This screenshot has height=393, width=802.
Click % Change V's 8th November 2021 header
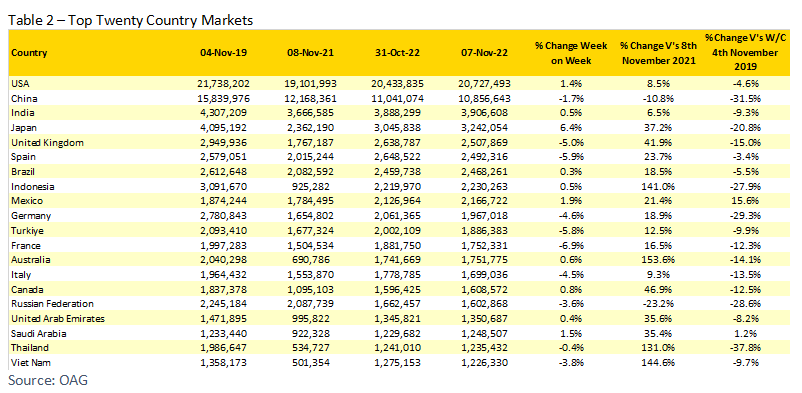pos(658,53)
